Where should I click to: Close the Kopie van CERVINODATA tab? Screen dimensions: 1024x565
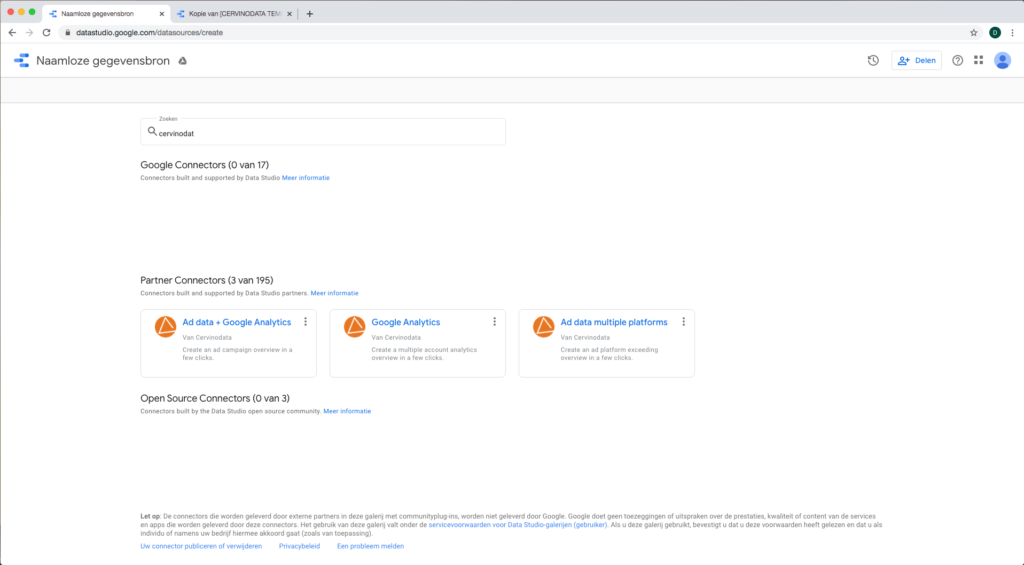(x=289, y=14)
